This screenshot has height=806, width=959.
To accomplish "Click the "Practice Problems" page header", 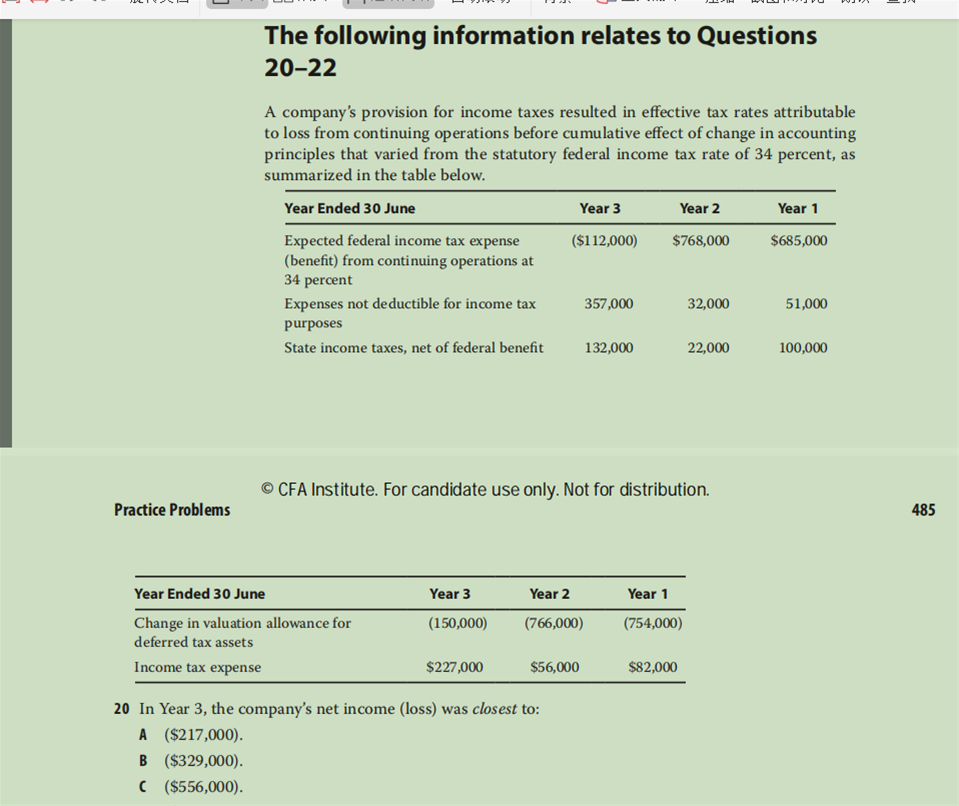I will [x=172, y=510].
